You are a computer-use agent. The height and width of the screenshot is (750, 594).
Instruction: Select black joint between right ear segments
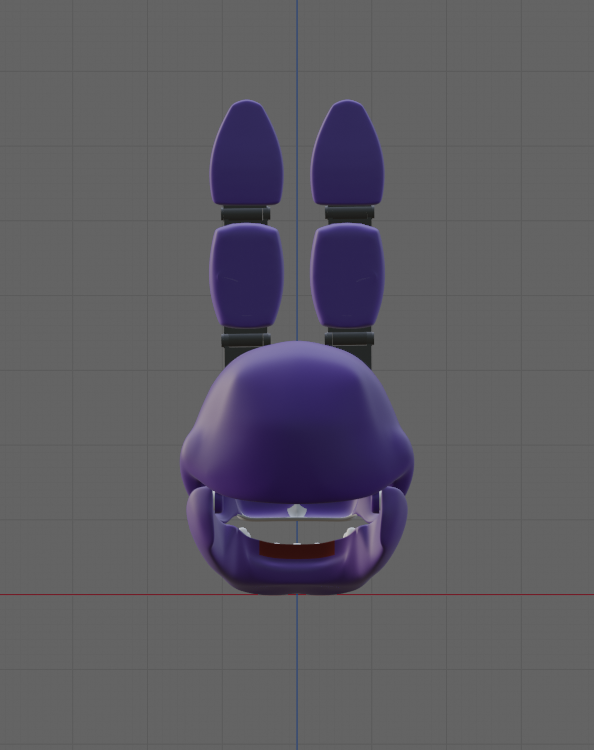click(x=349, y=215)
